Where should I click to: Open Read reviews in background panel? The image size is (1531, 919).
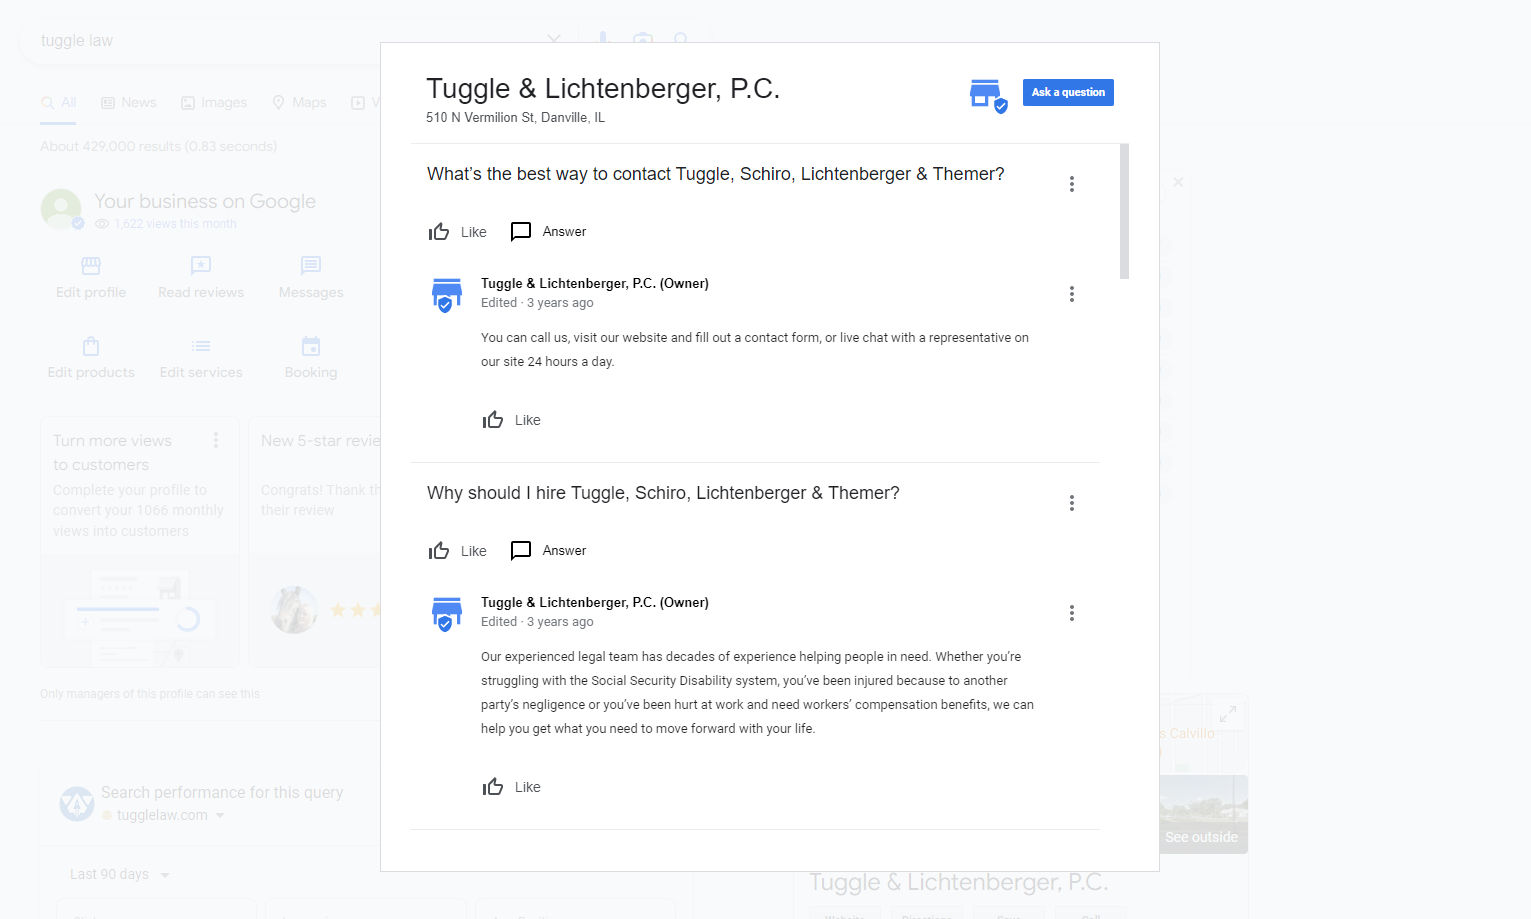(201, 277)
